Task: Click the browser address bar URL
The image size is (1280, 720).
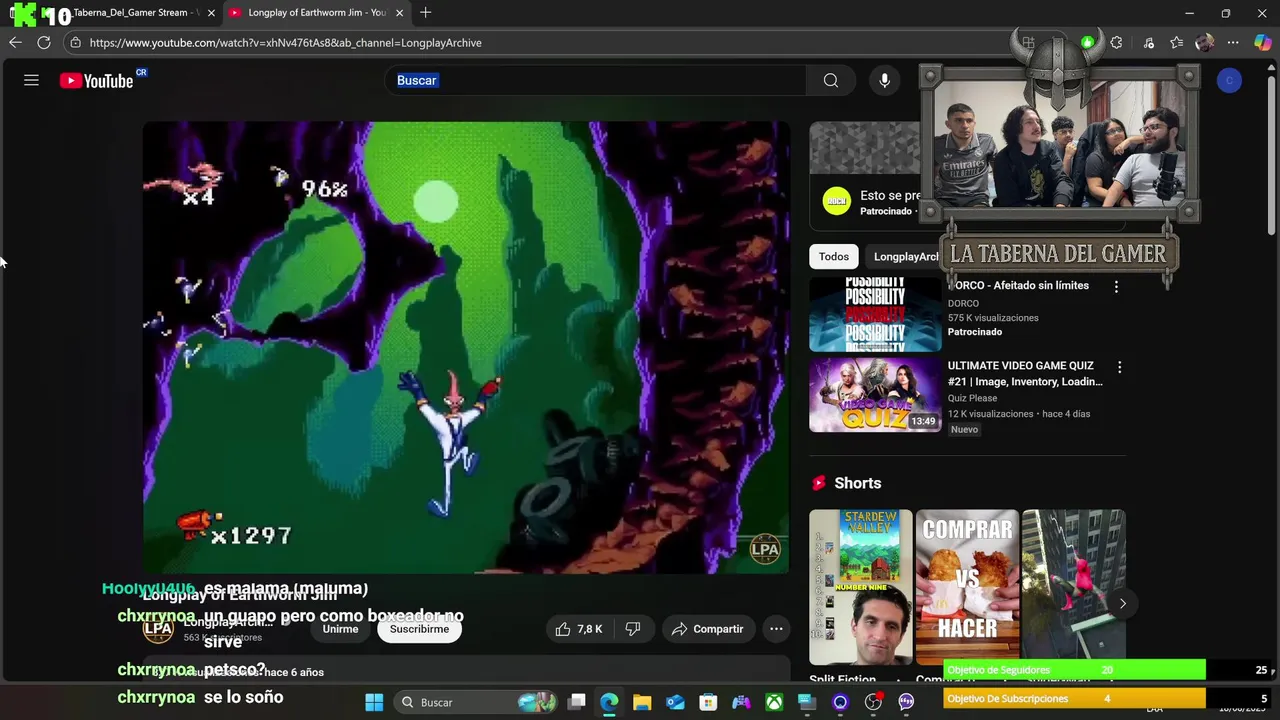Action: tap(286, 43)
